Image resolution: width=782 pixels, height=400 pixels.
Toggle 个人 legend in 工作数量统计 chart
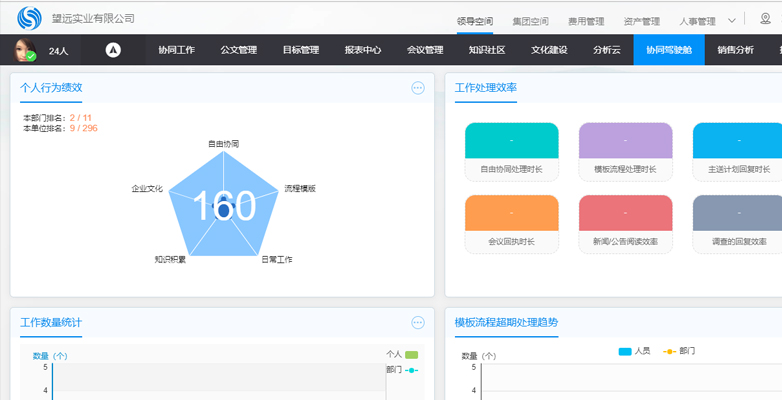[x=402, y=354]
